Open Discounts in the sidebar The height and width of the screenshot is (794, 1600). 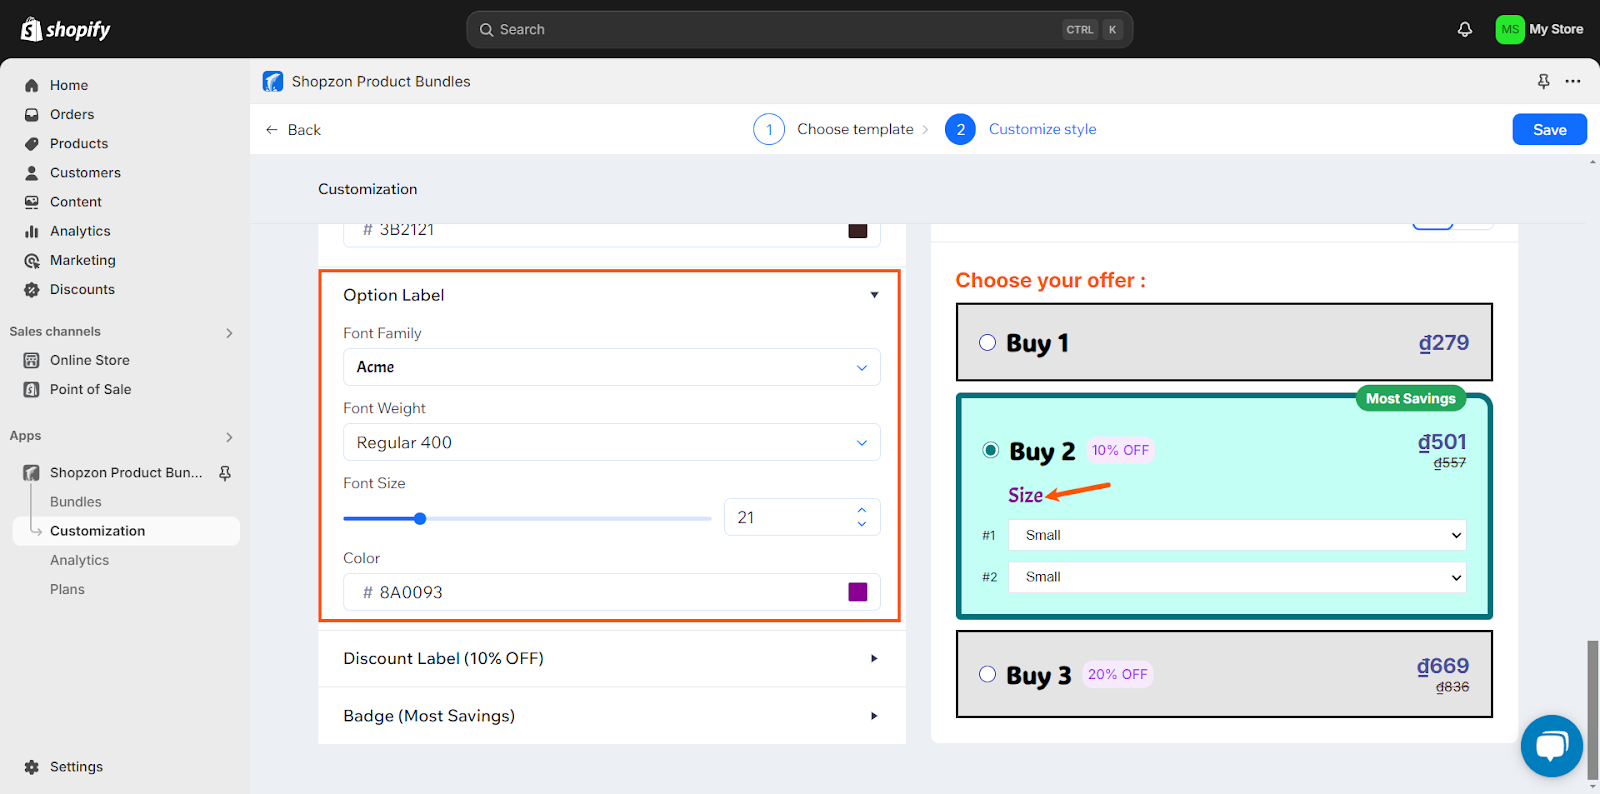82,289
